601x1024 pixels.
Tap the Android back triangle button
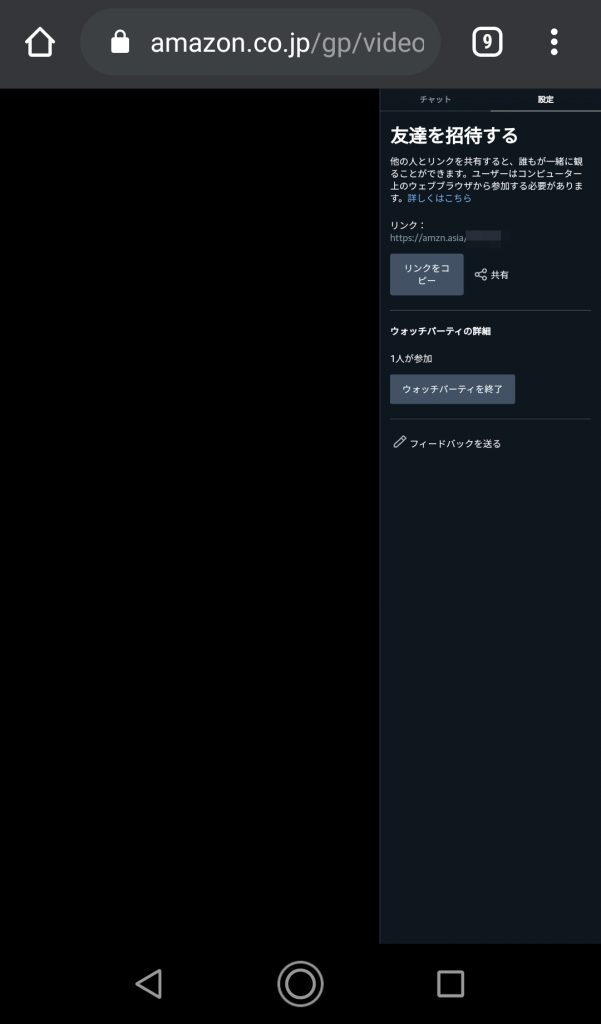(149, 984)
